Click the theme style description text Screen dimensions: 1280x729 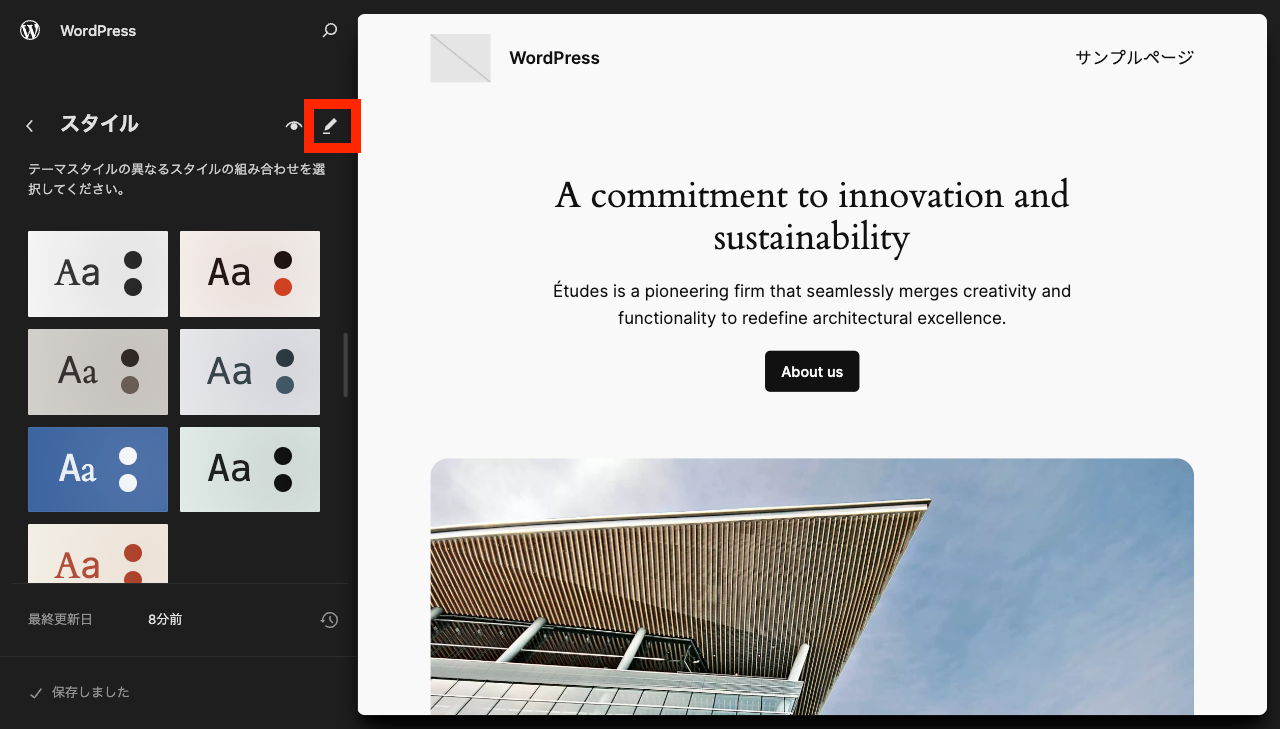(177, 179)
